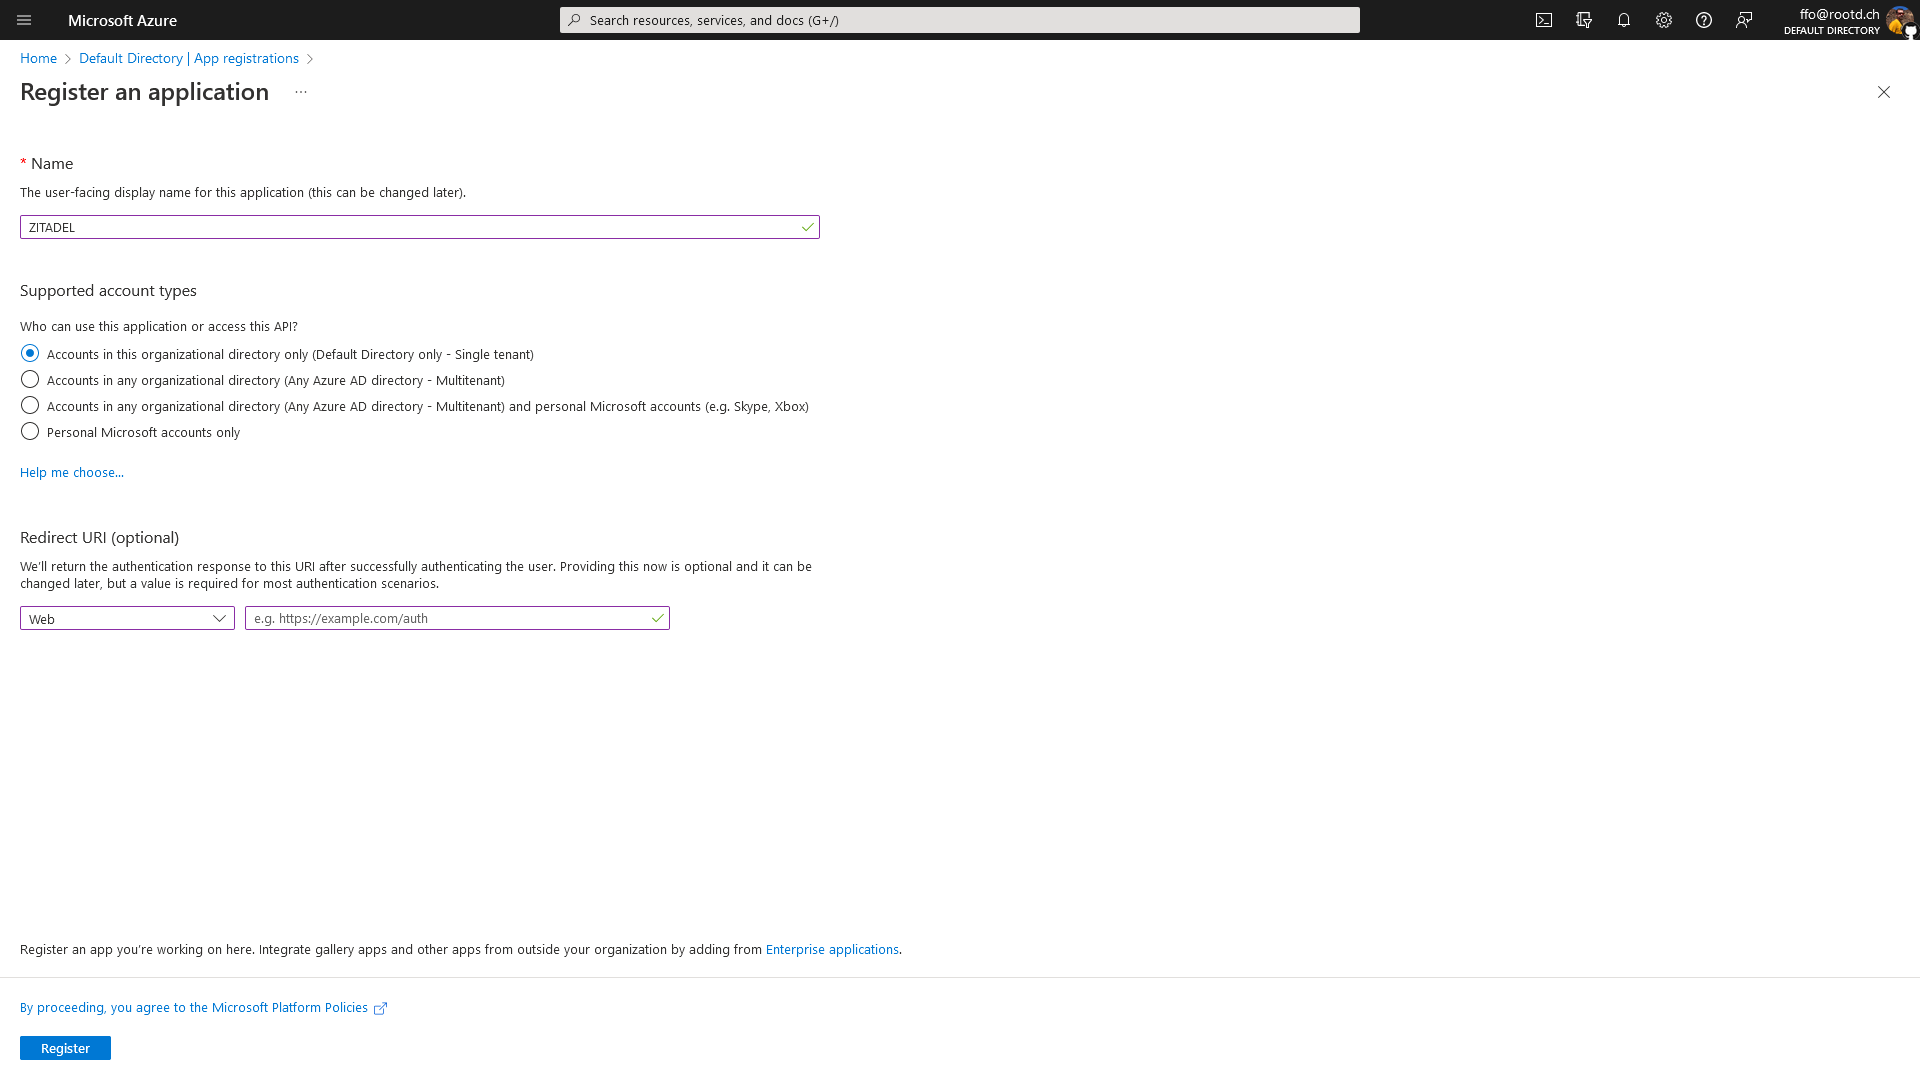Click the Home breadcrumb menu item
This screenshot has height=1080, width=1920.
click(x=38, y=57)
